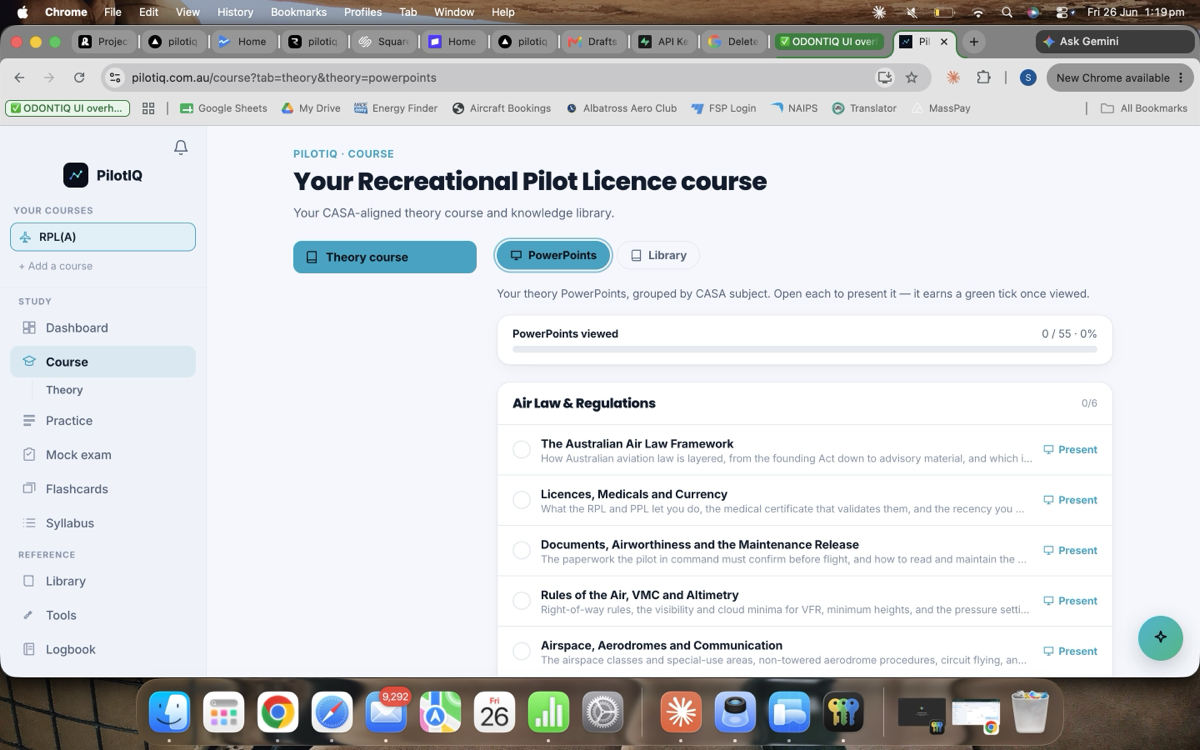Screen dimensions: 1200x750
Task: Click New Chrome available button
Action: click(x=1119, y=77)
